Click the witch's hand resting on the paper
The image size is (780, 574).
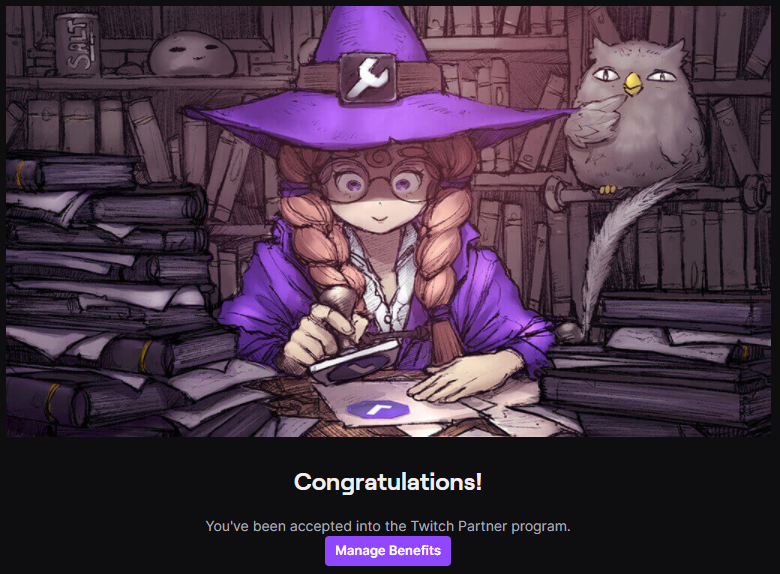[x=460, y=378]
